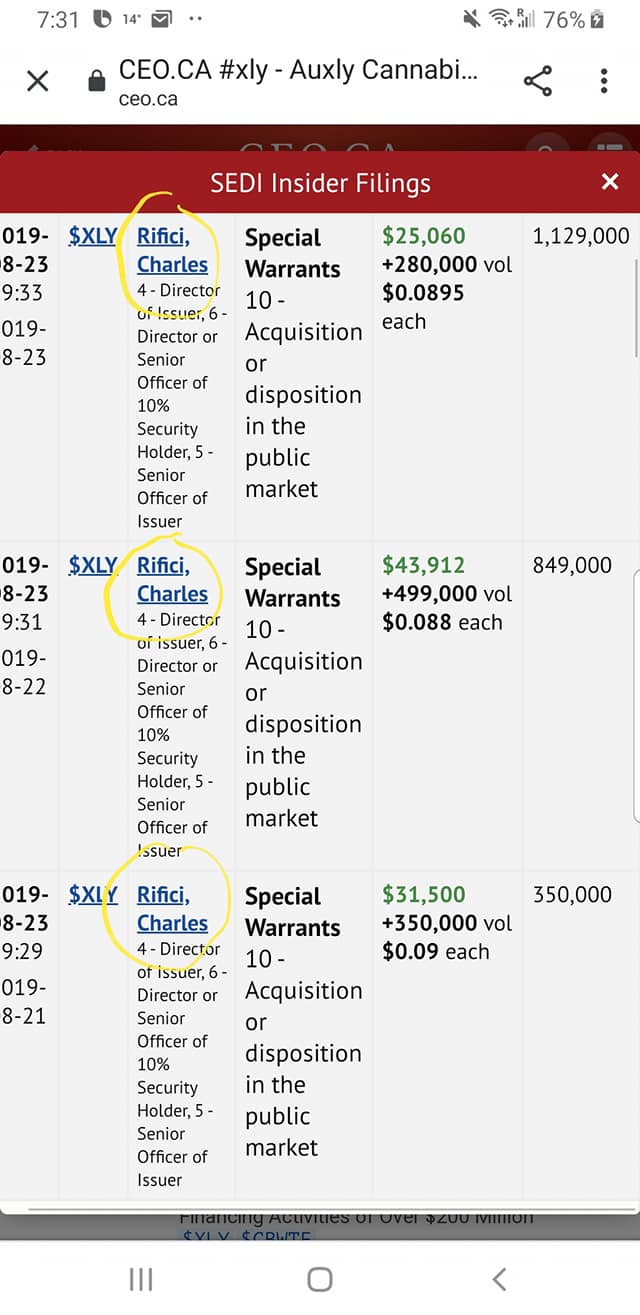Tap the battery 76% indicator
Viewport: 640px width, 1315px height.
[573, 19]
